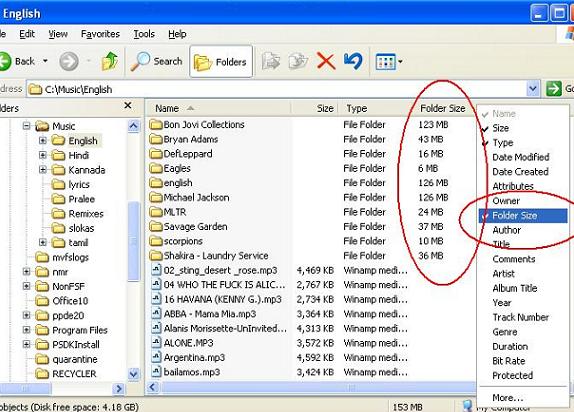This screenshot has height=412, width=574.
Task: Sort by the Folder Size column header
Action: 443,108
